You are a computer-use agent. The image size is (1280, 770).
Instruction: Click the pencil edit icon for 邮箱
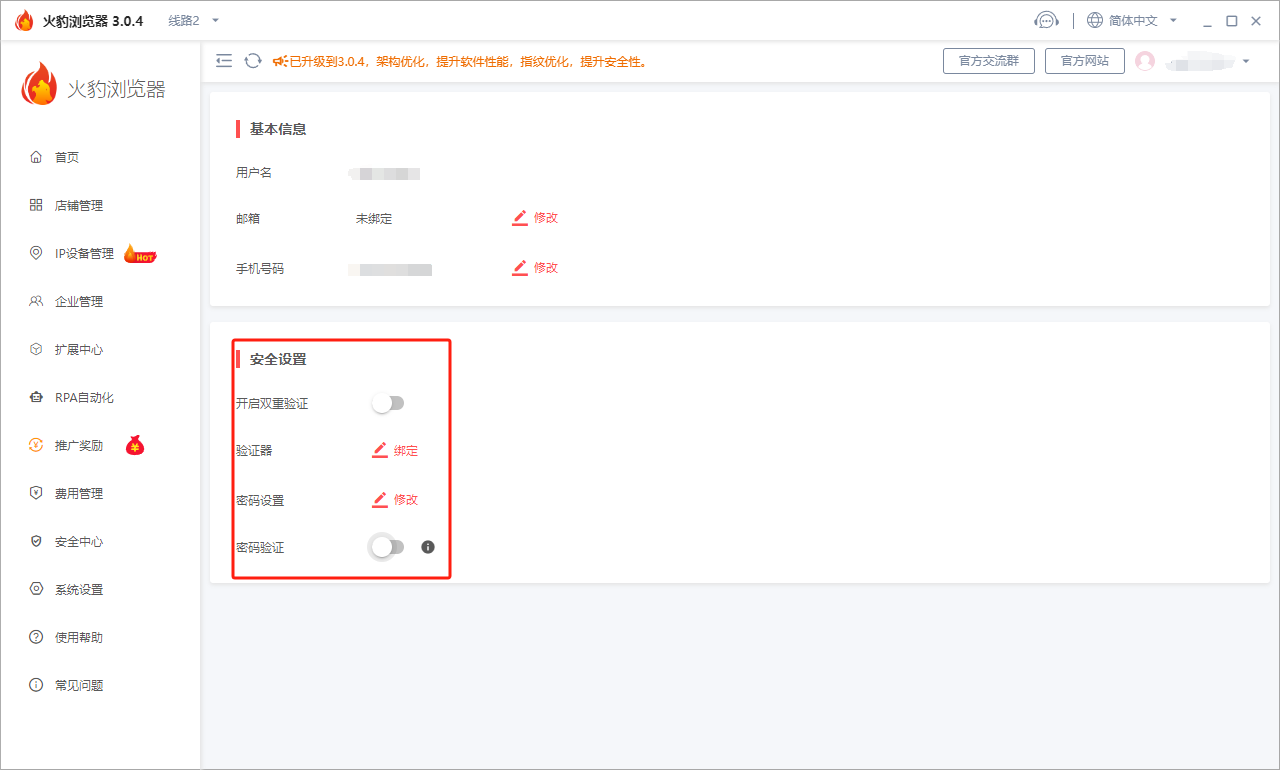(520, 218)
